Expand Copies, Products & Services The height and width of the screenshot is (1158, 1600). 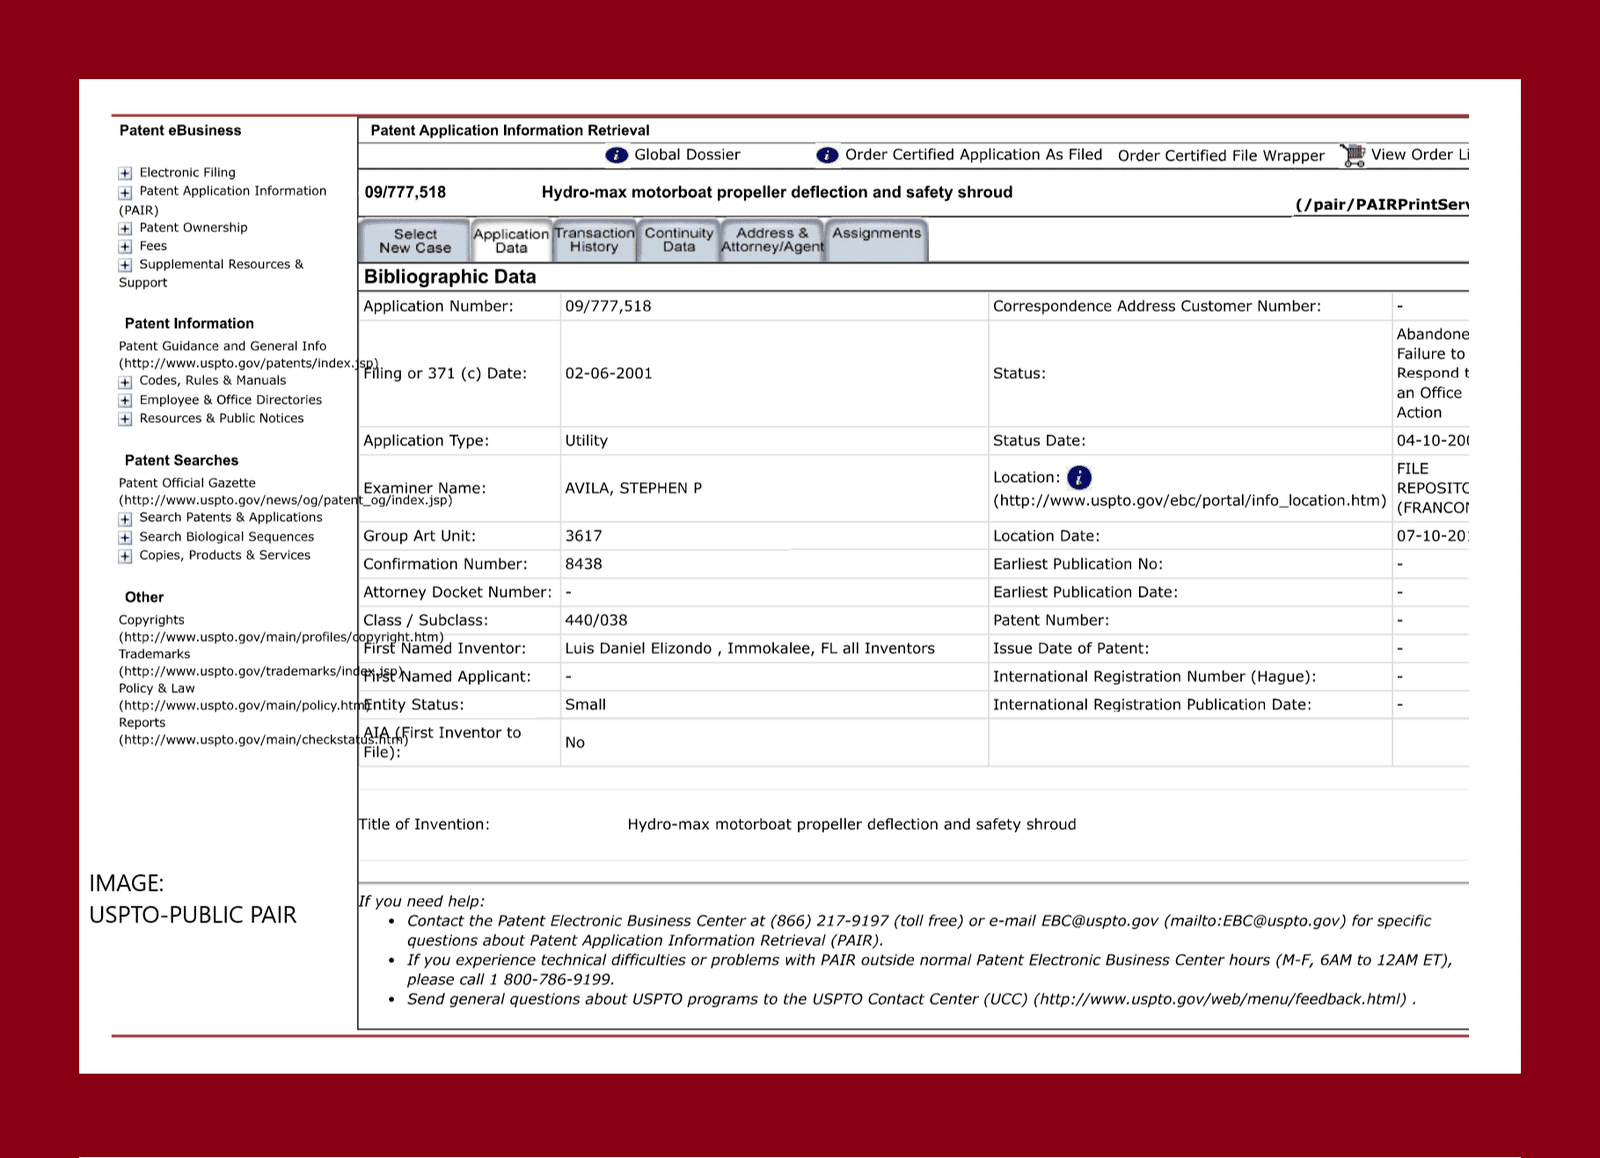coord(125,556)
